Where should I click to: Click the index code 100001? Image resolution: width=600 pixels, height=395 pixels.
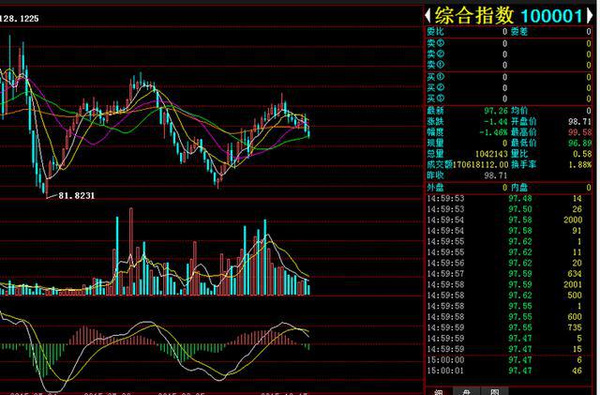[x=552, y=16]
